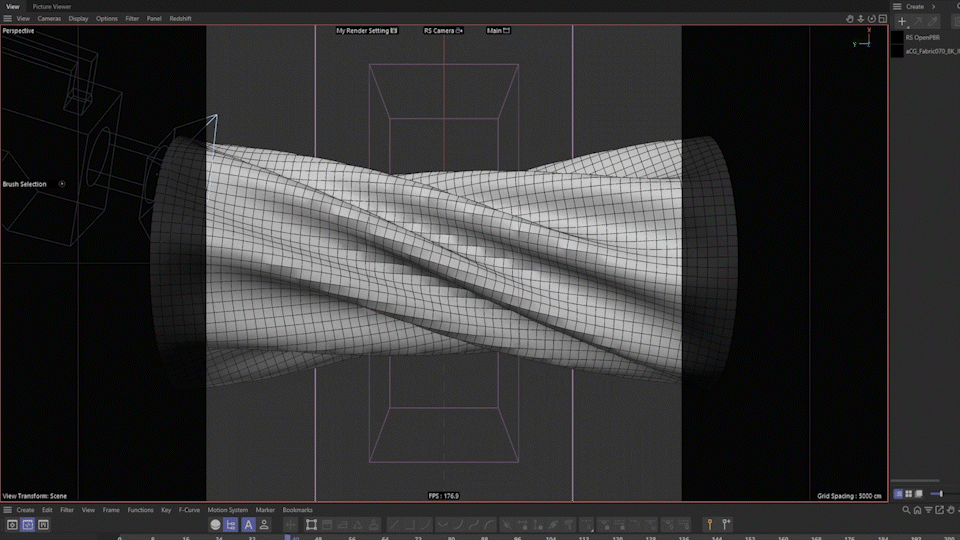Open the viewport View menu
This screenshot has width=960, height=540.
point(23,18)
